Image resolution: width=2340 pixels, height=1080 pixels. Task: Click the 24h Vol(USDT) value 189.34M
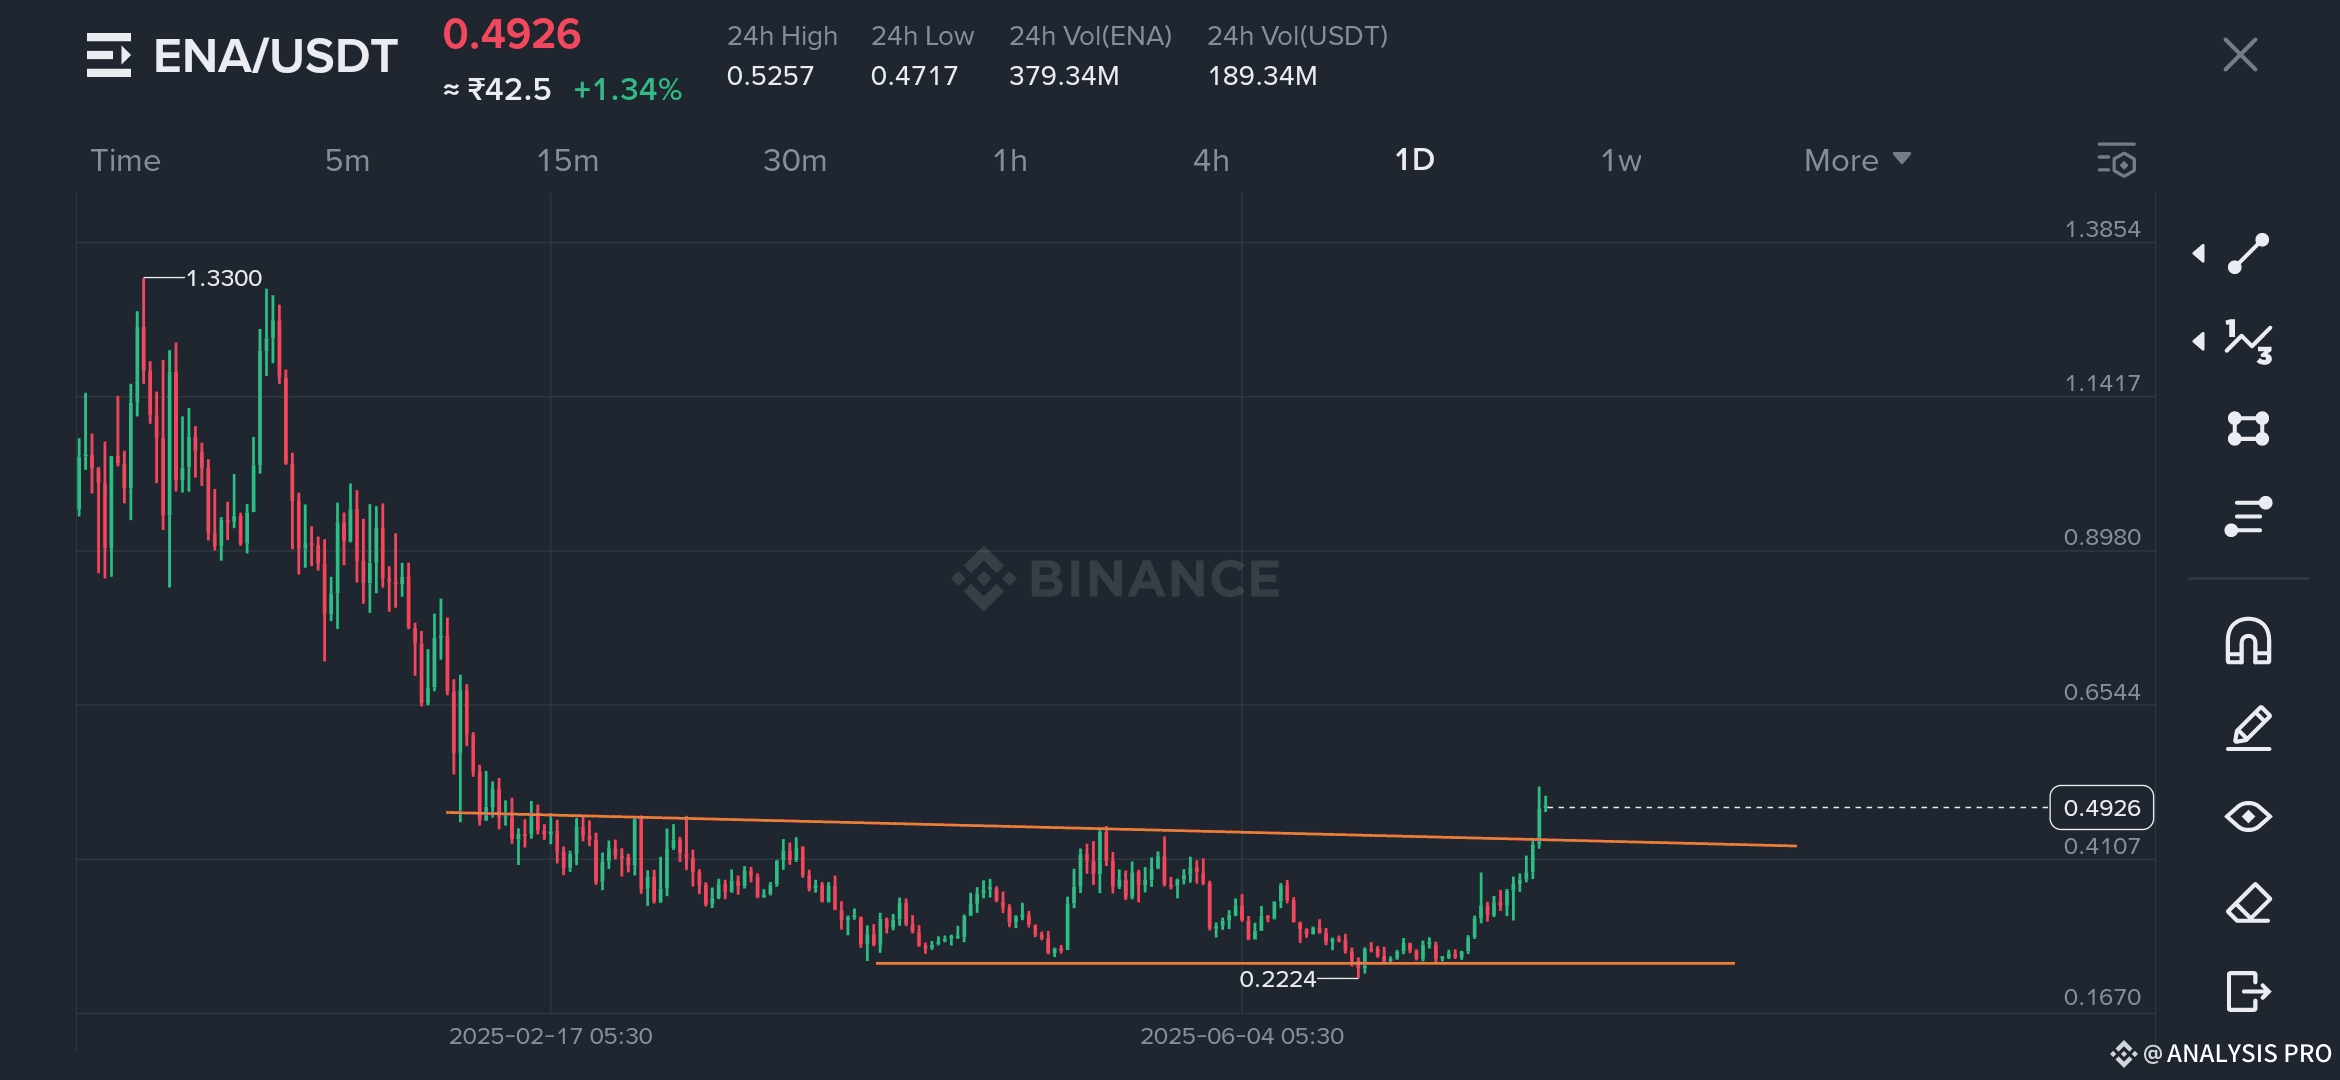1262,76
